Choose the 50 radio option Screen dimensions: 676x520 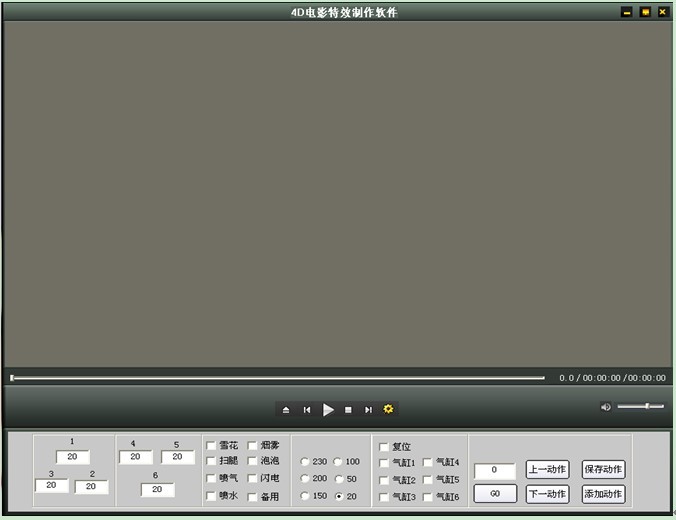(338, 479)
